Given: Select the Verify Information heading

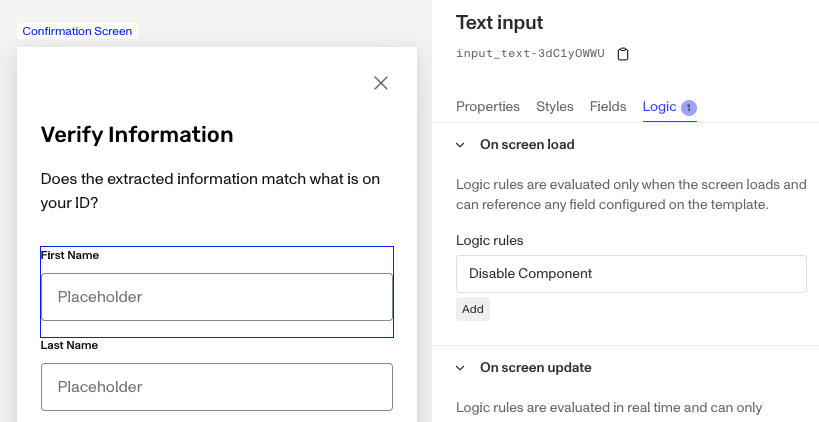Looking at the screenshot, I should [137, 134].
